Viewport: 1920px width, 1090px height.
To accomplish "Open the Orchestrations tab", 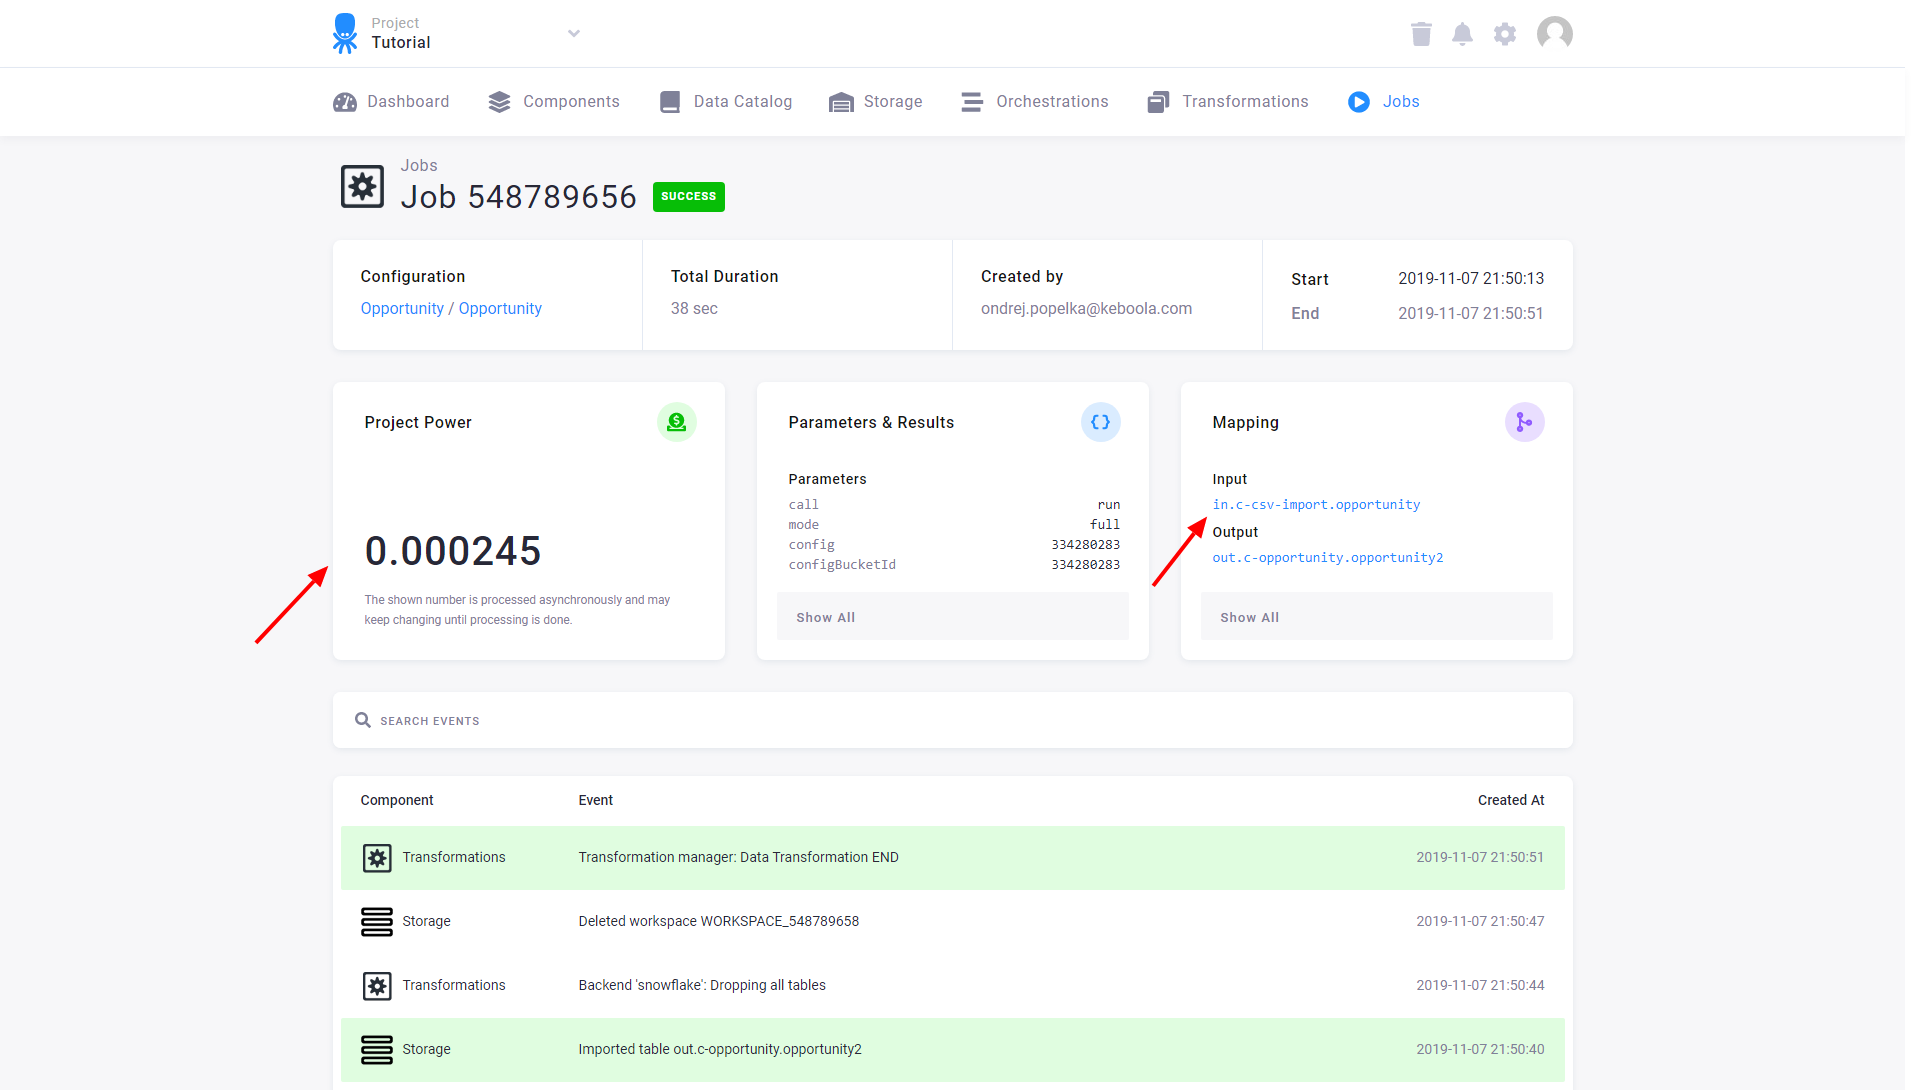I will [1035, 102].
